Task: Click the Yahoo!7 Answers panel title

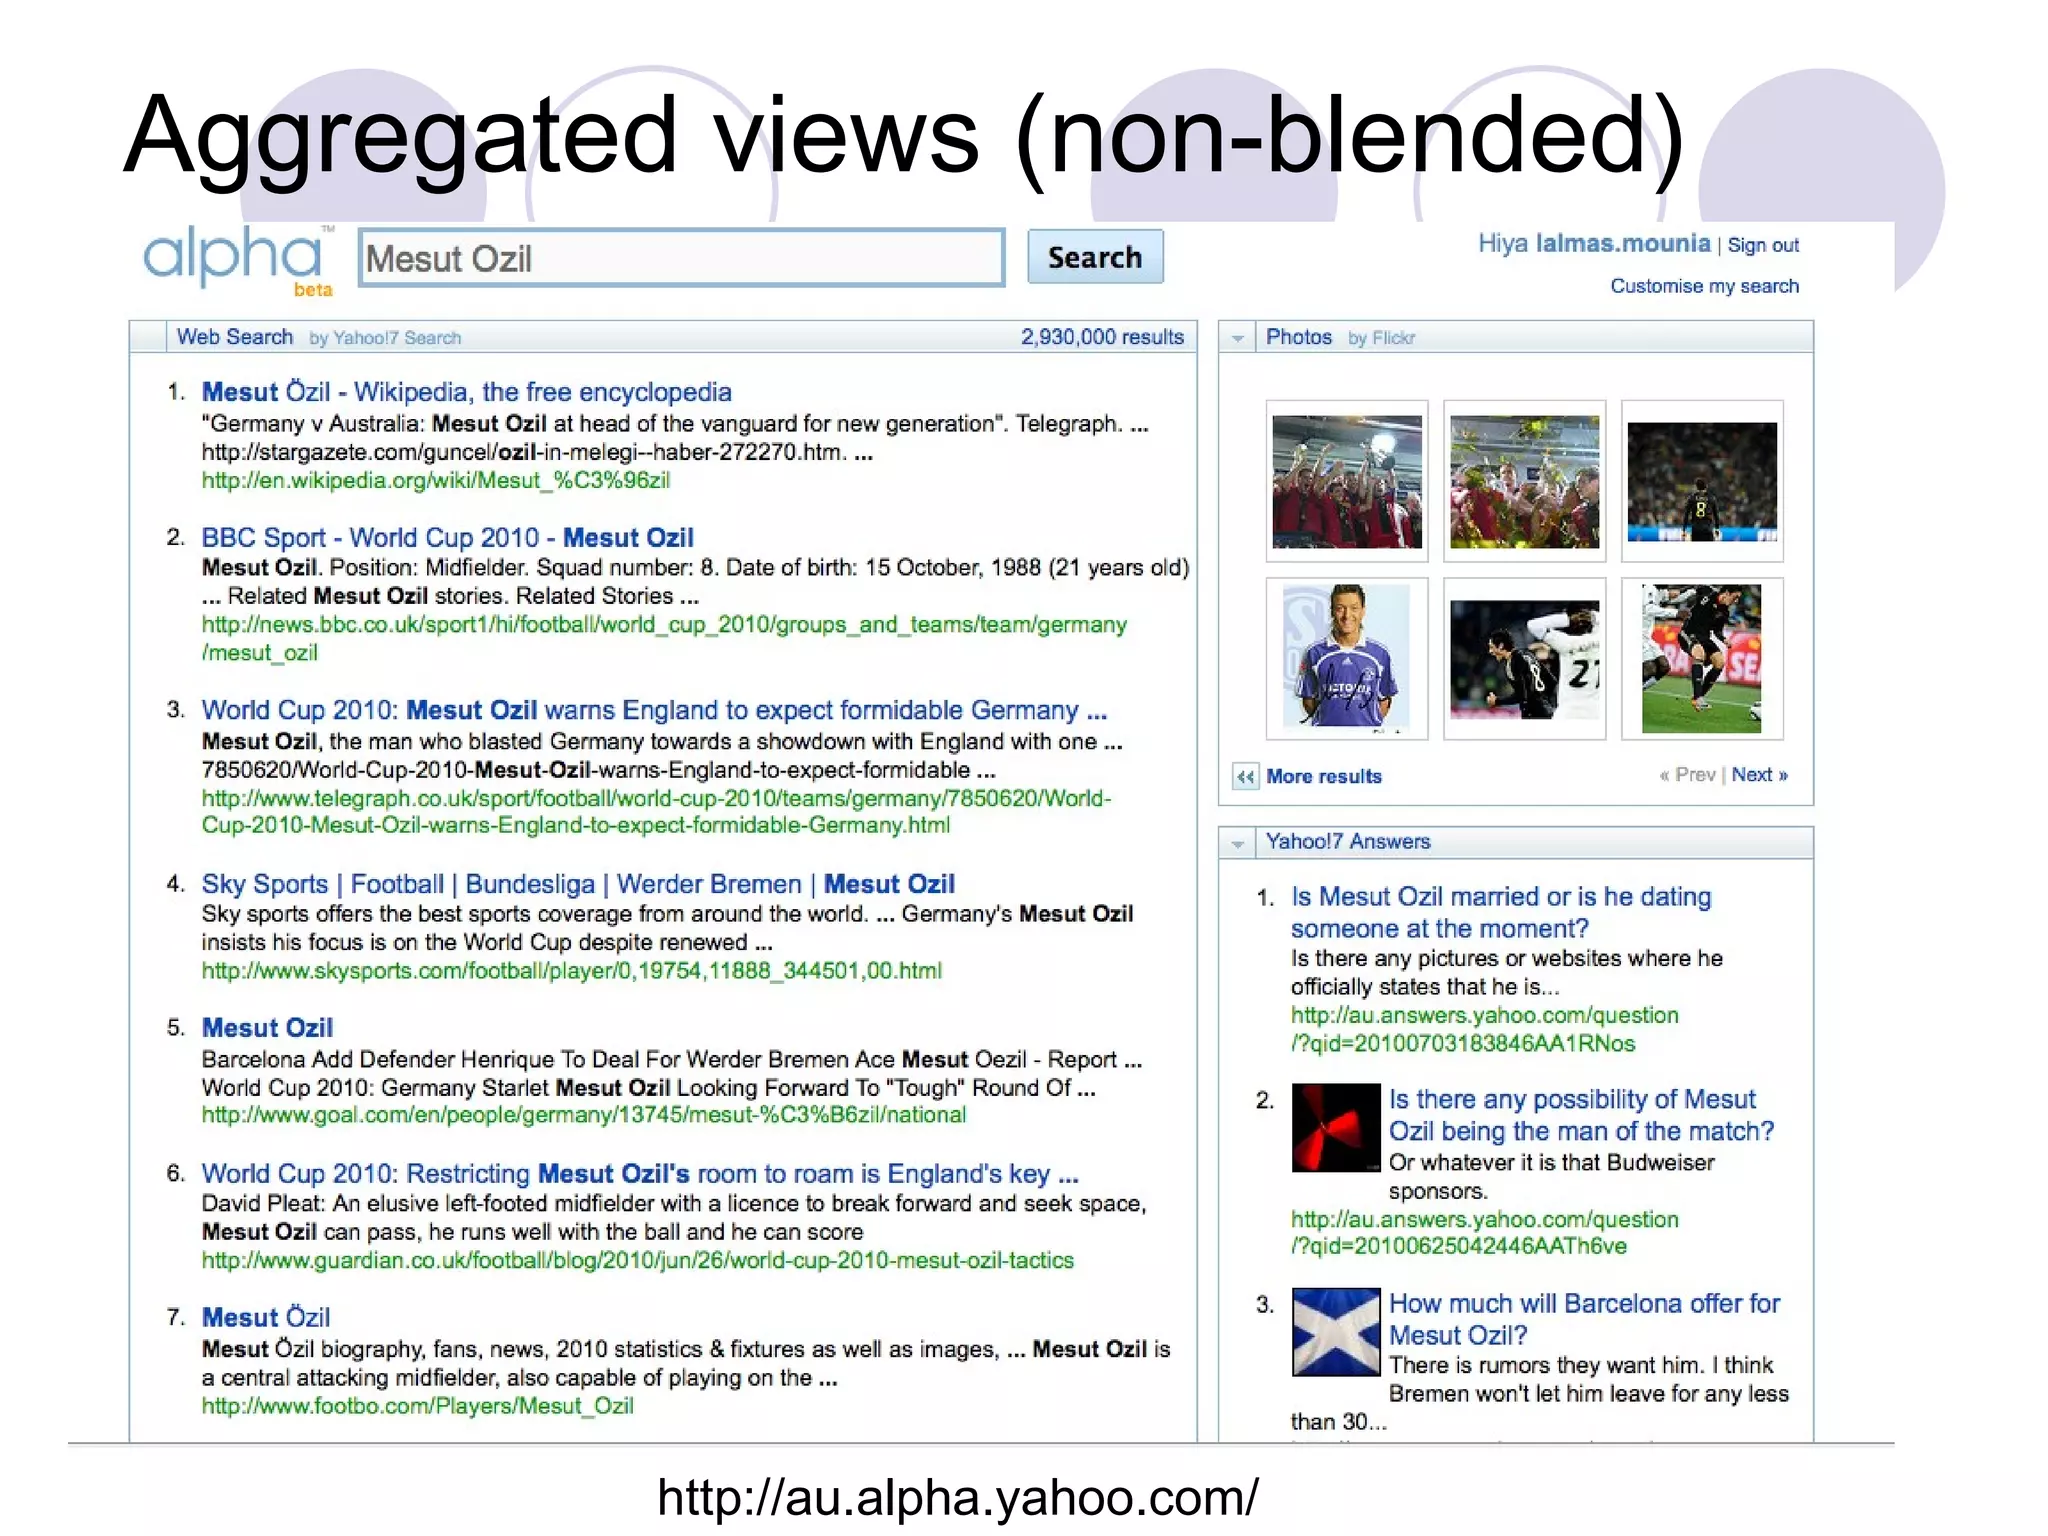Action: tap(1347, 842)
